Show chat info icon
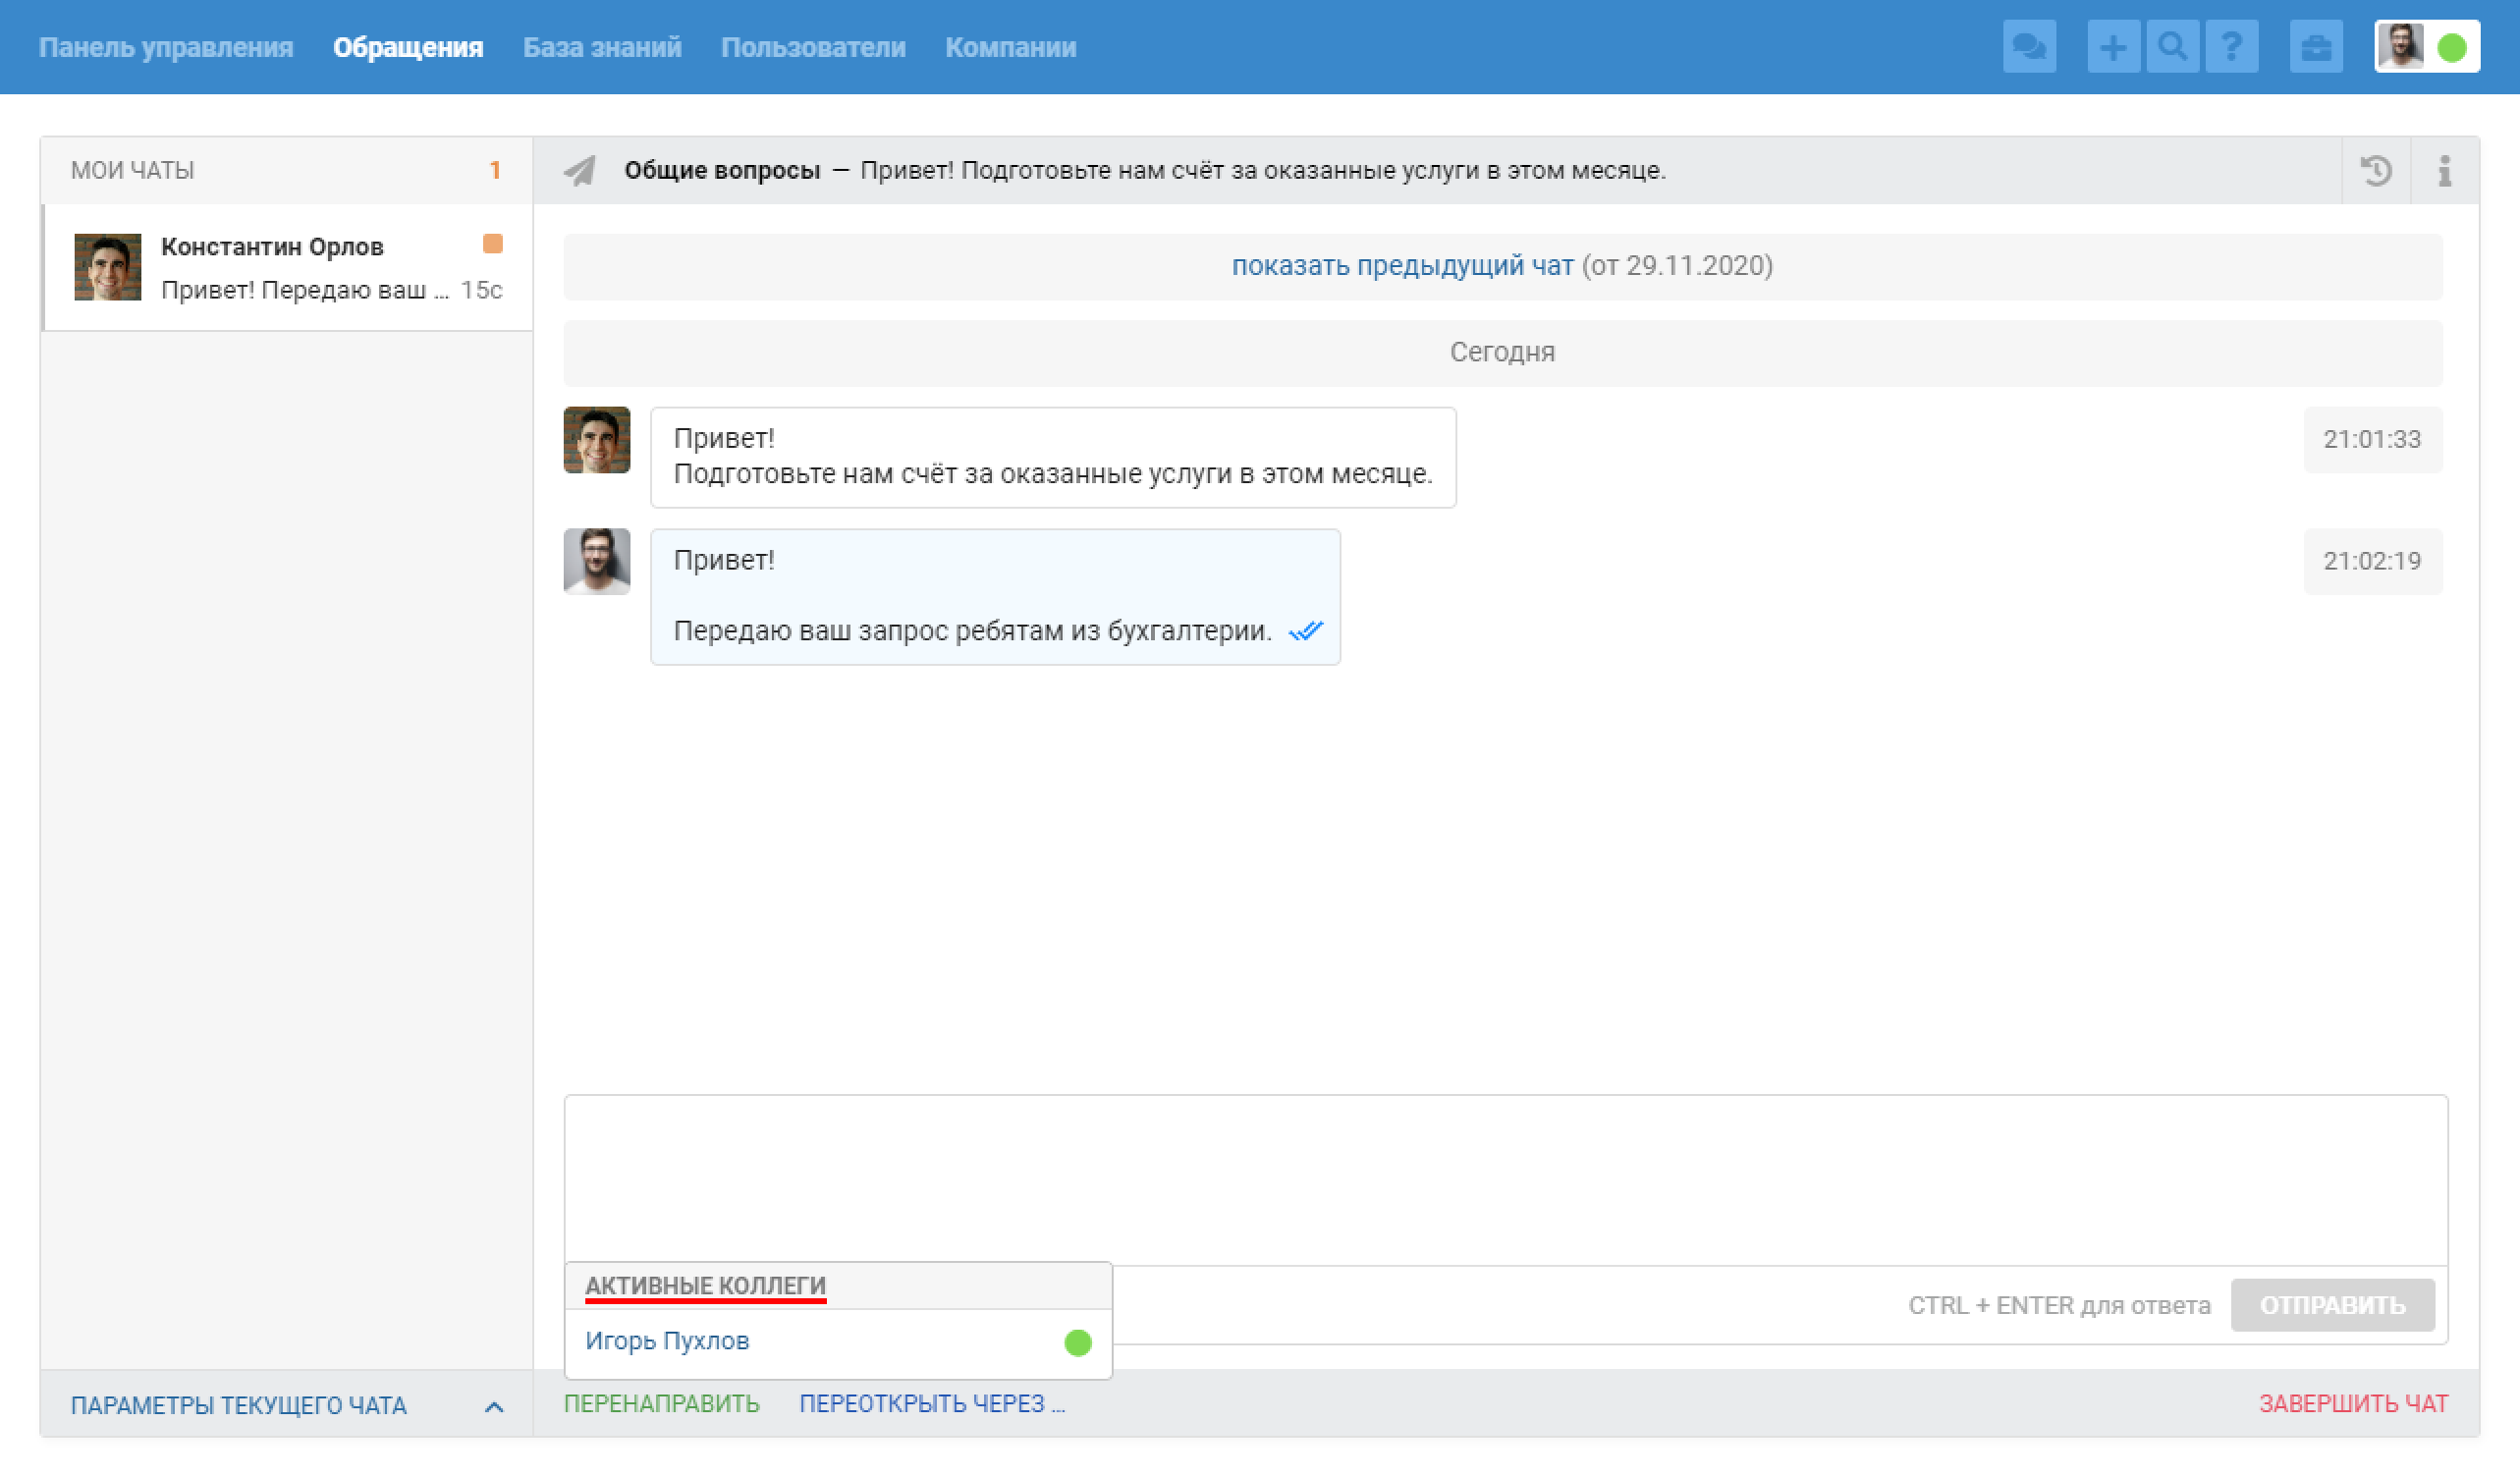The width and height of the screenshot is (2520, 1477). (2444, 171)
